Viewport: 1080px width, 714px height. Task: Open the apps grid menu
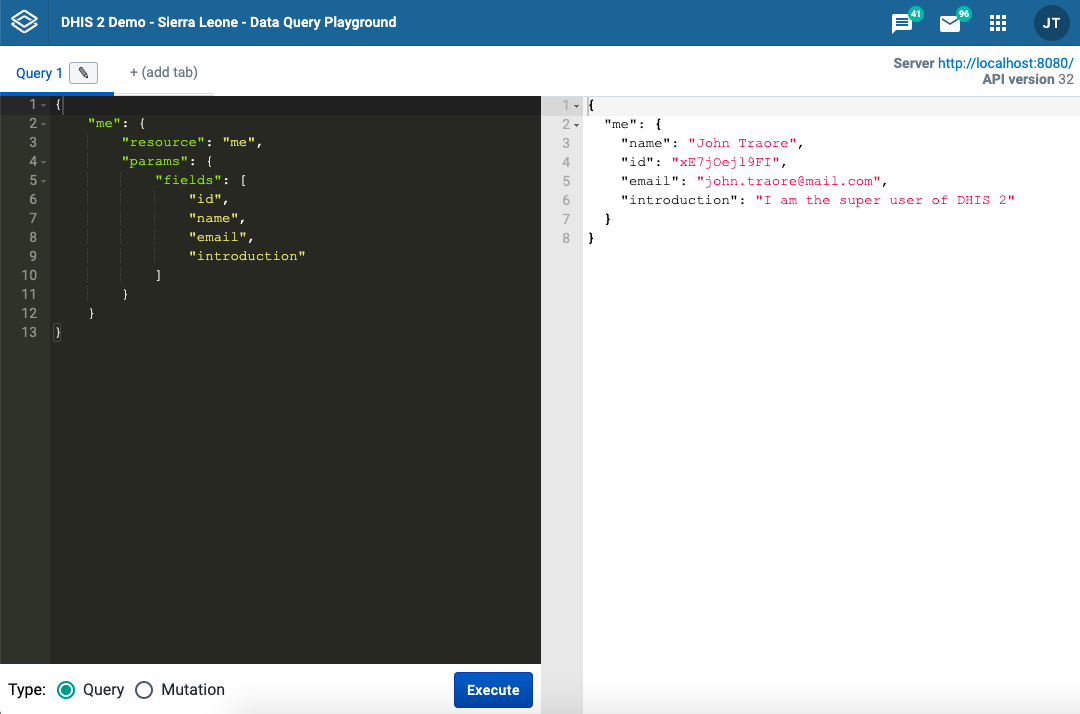click(997, 23)
